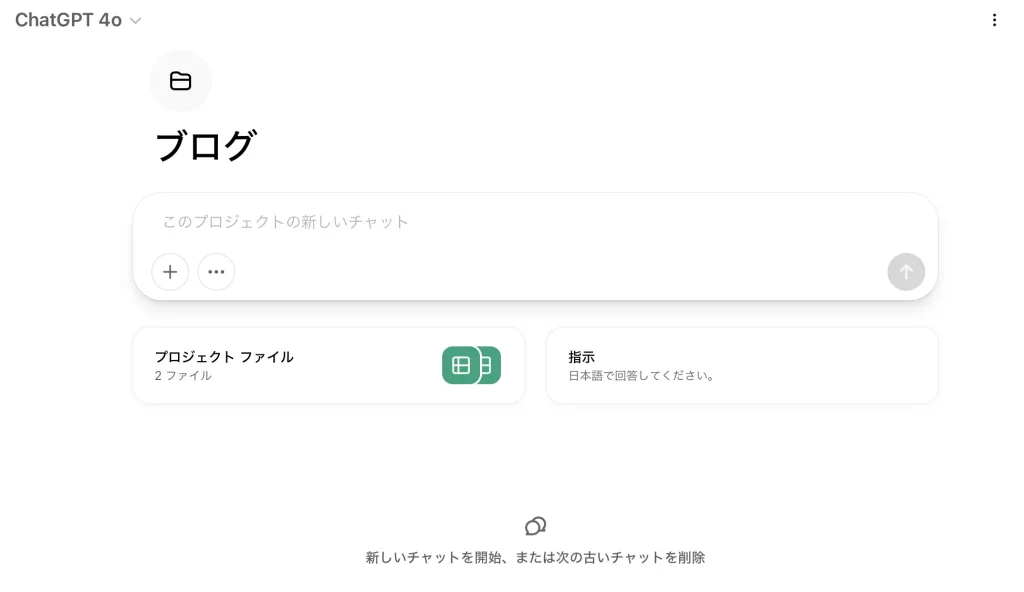Click the plus attach button

[170, 272]
